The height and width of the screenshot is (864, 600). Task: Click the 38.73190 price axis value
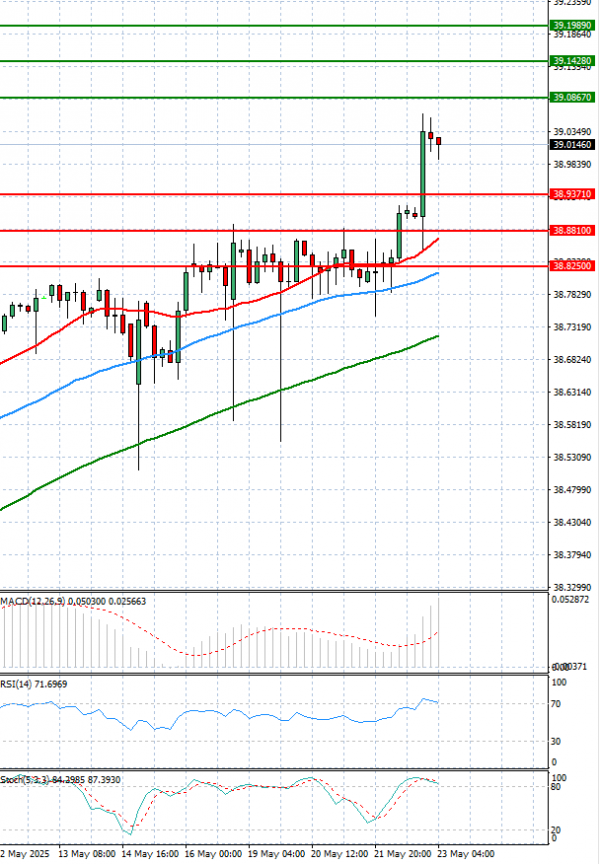572,327
